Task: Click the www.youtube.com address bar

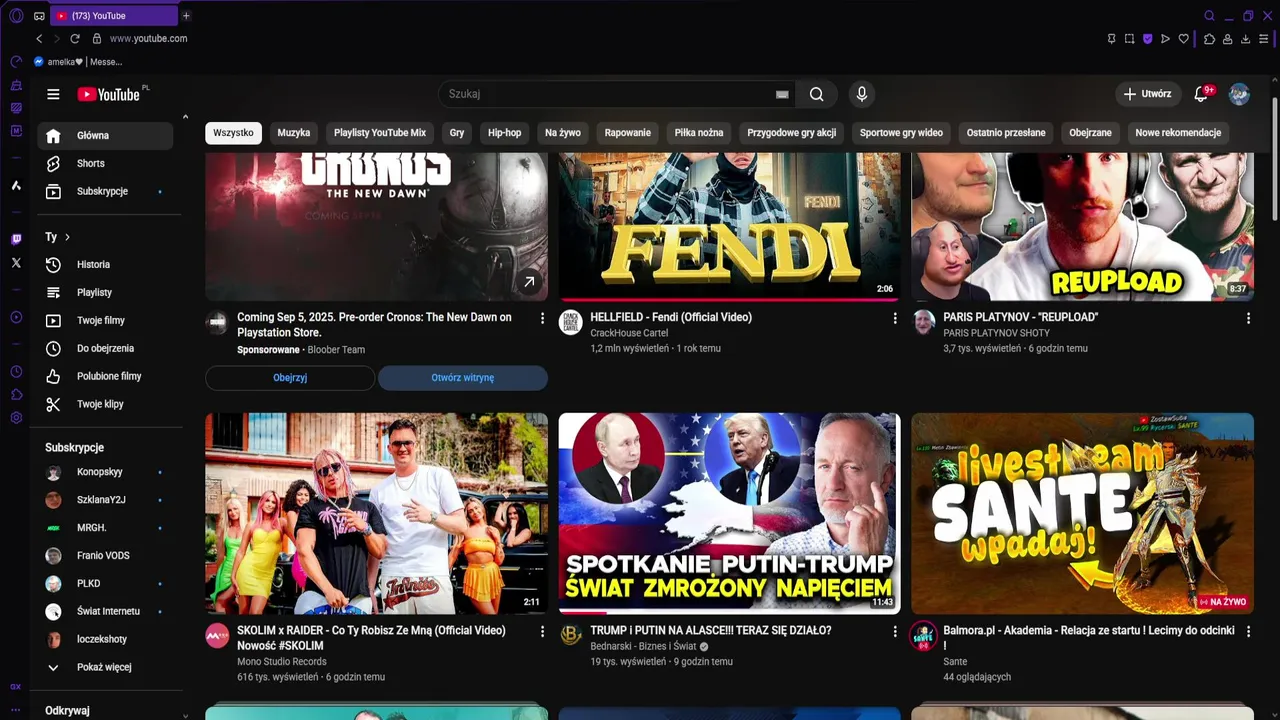Action: [x=148, y=38]
